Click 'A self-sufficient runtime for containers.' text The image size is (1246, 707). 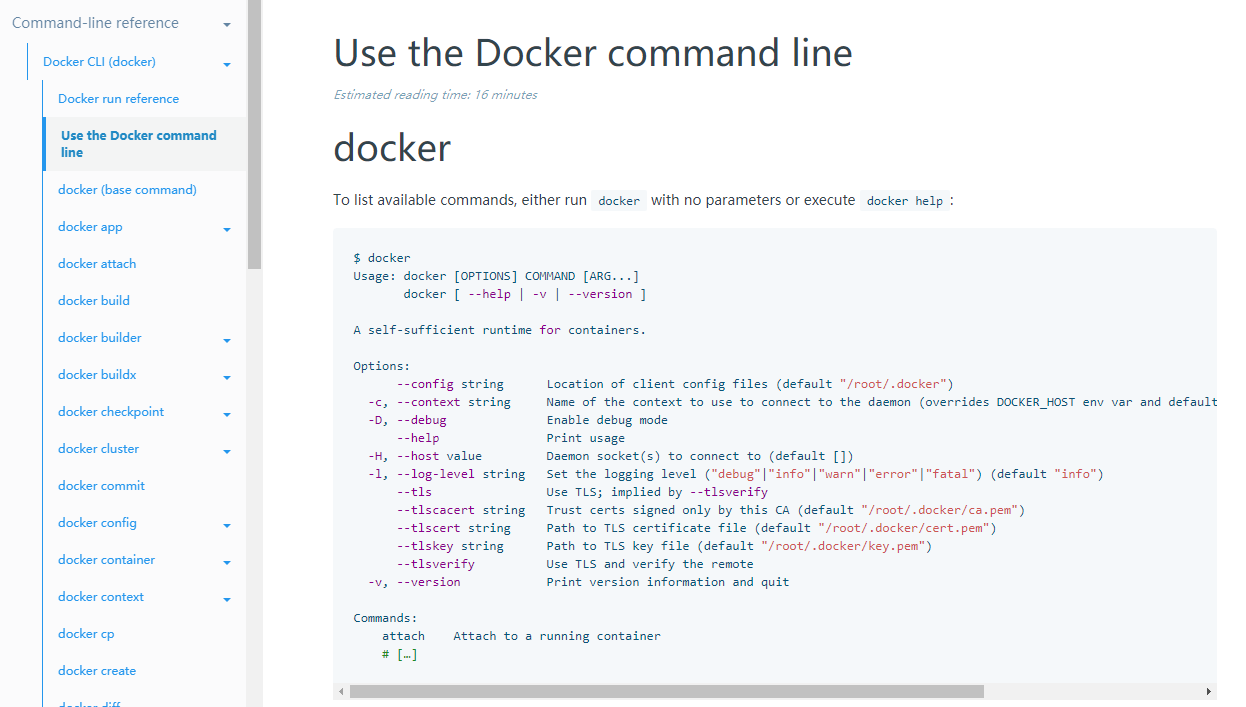[x=499, y=330]
